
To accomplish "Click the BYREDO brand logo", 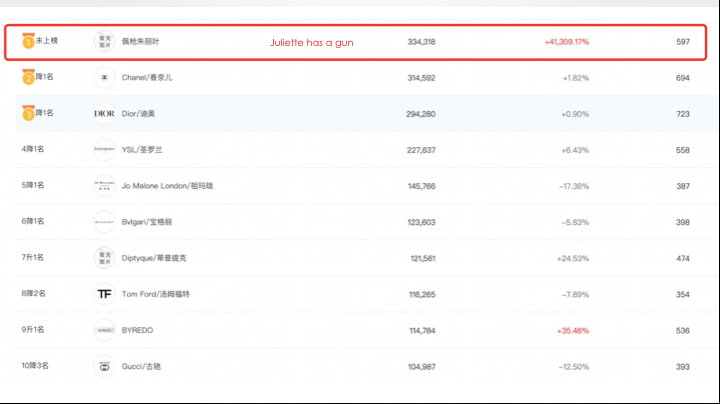I will pyautogui.click(x=104, y=330).
